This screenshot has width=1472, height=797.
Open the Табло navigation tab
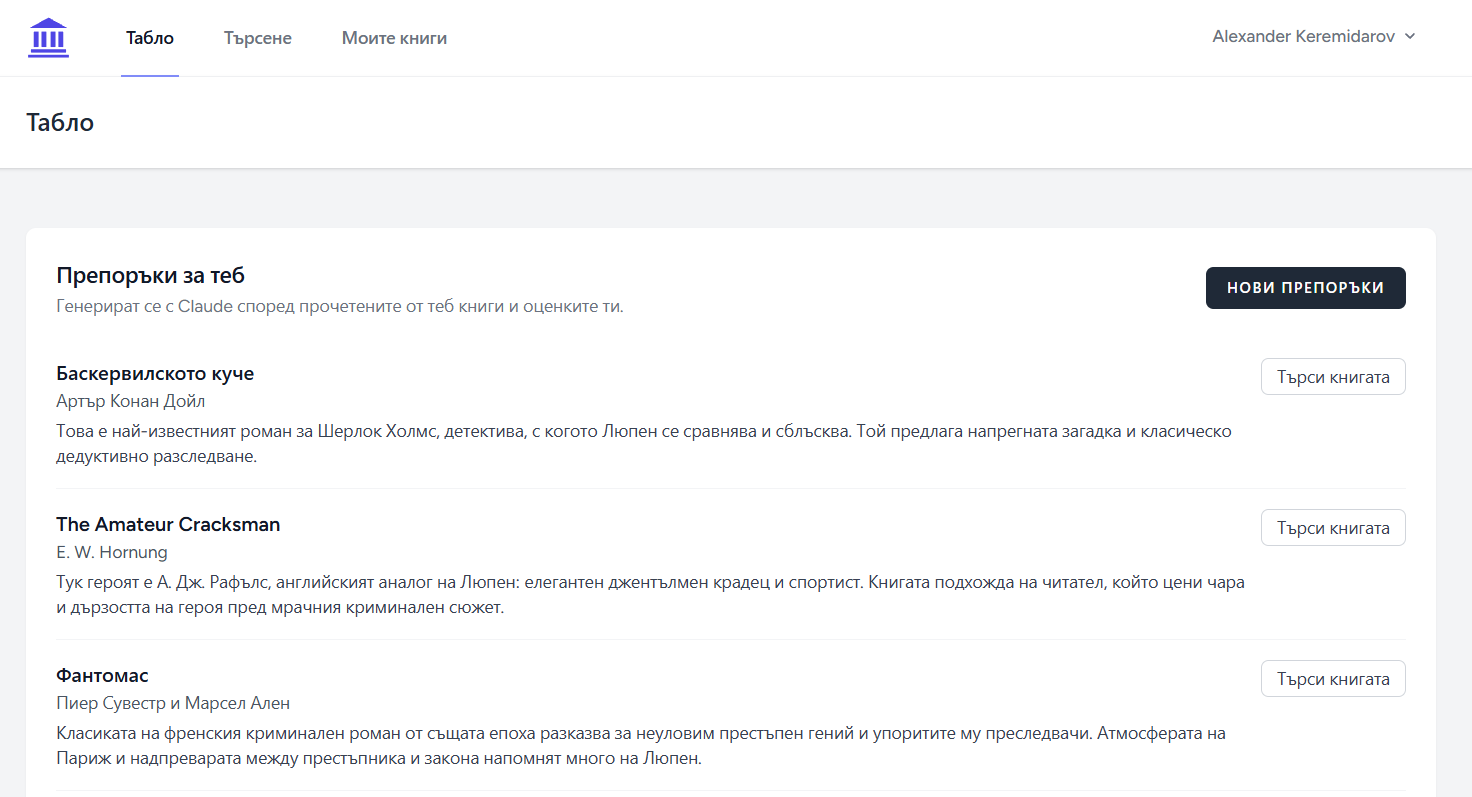click(x=150, y=38)
